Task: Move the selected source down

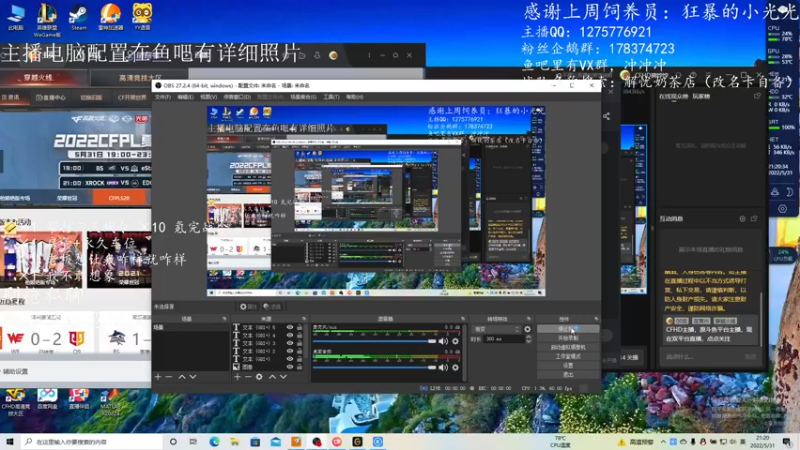Action: coord(283,377)
